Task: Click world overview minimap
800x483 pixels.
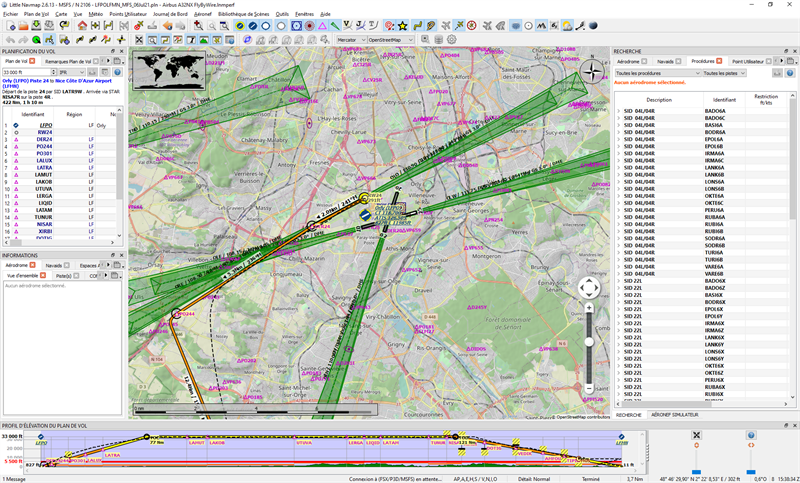Action: (169, 69)
